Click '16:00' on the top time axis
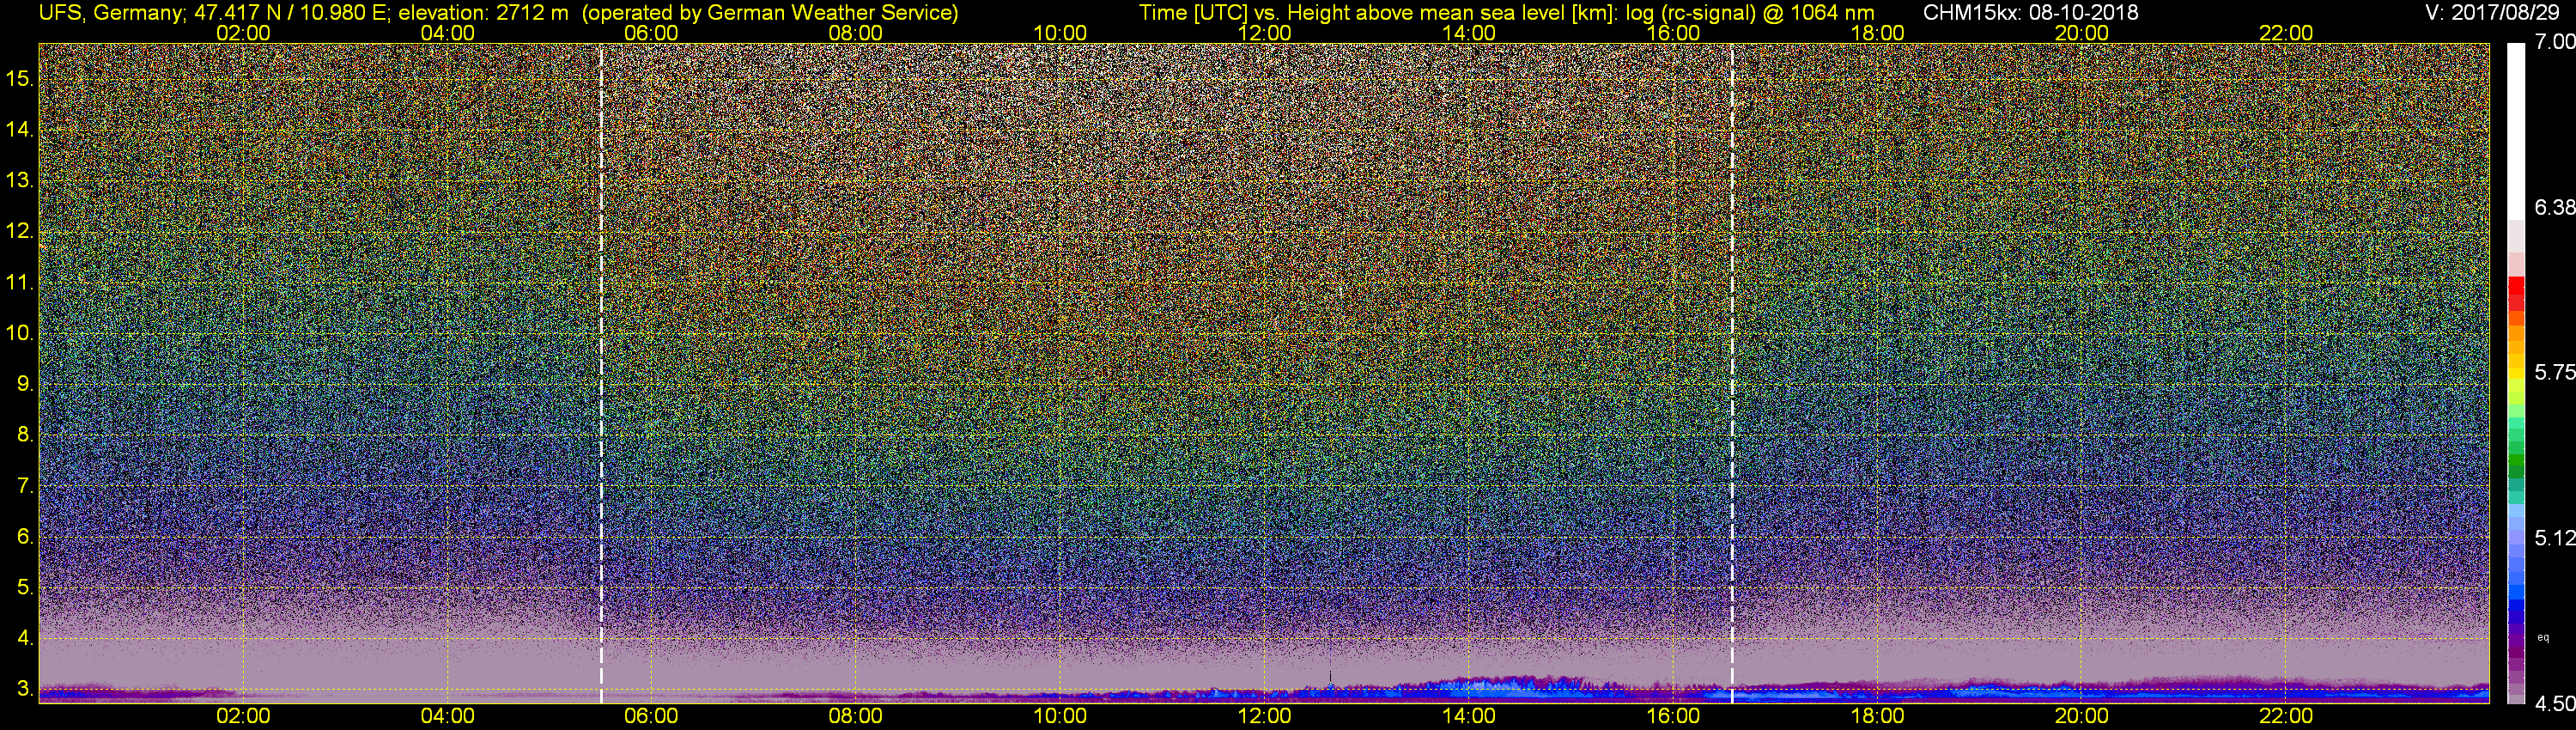 click(1673, 33)
